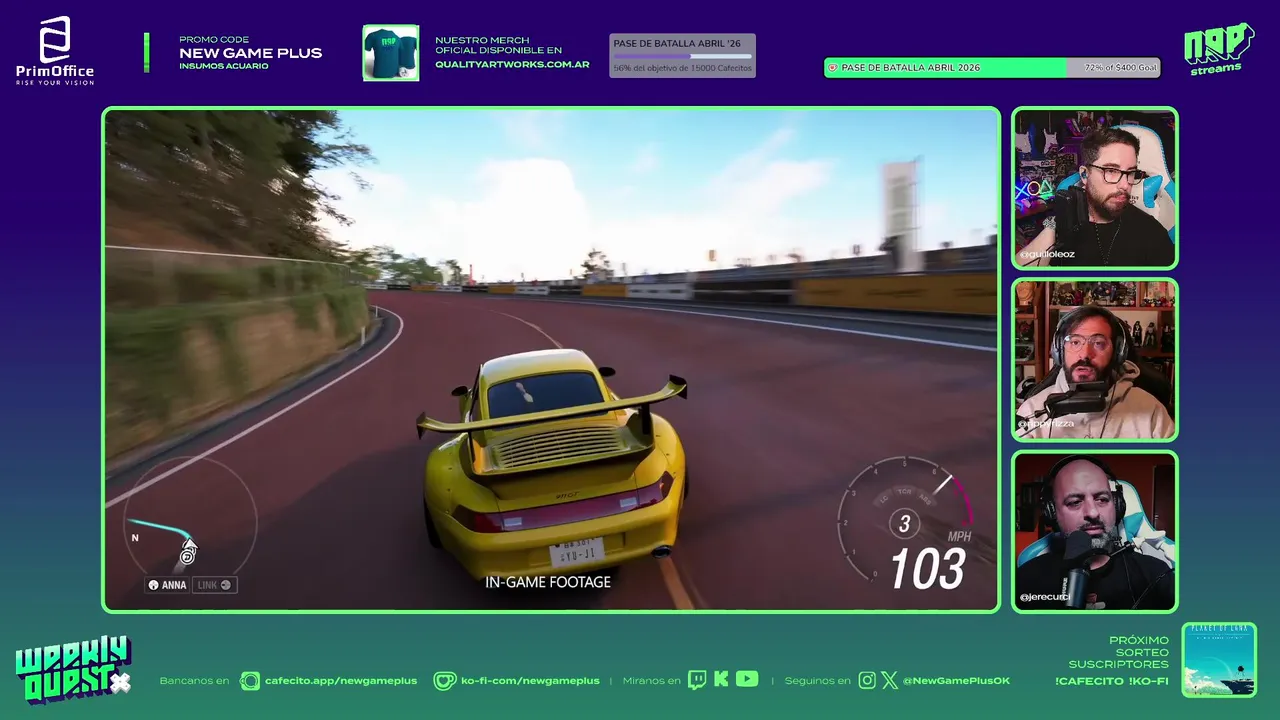Click the 'Miranos en' label
The height and width of the screenshot is (720, 1280).
651,681
